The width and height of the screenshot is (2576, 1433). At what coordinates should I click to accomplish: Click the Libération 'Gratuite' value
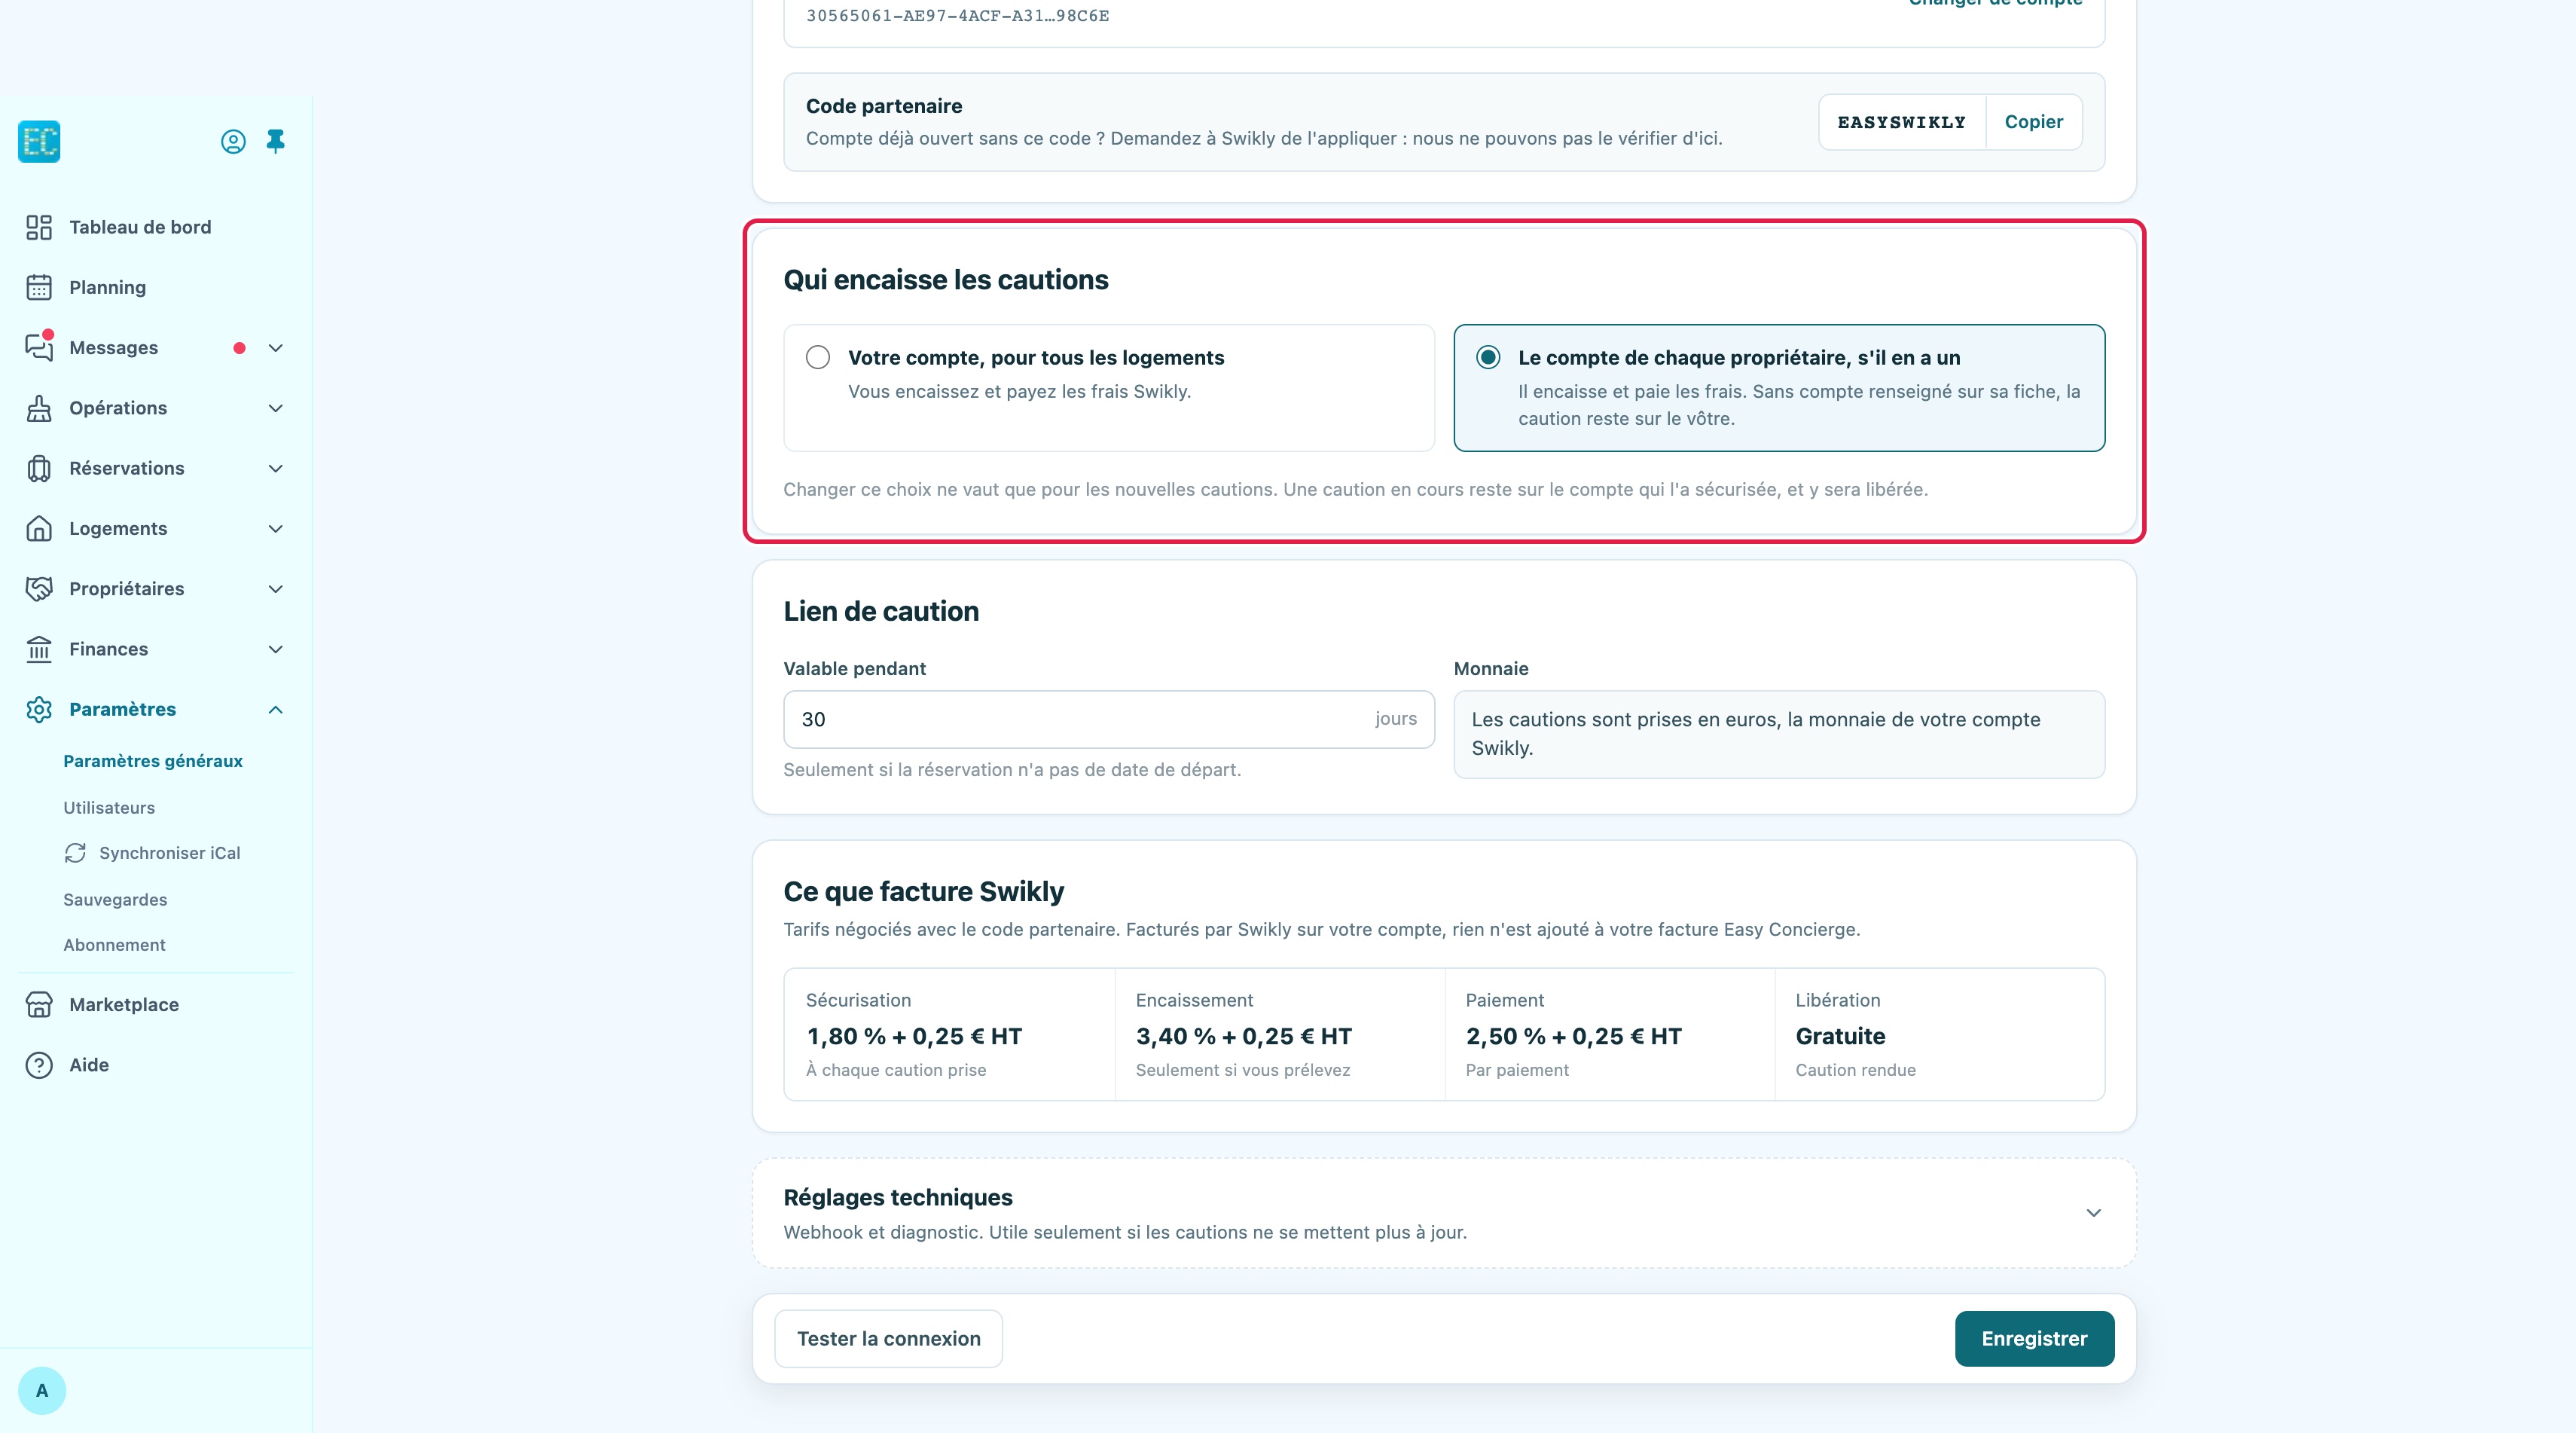pos(1840,1036)
